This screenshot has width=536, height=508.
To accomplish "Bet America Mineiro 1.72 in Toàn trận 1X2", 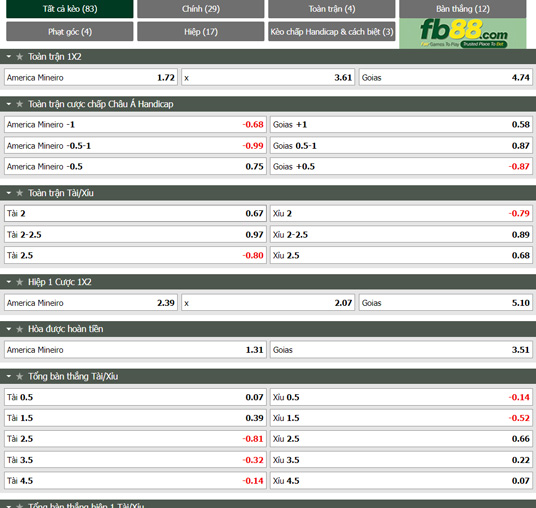I will coord(91,78).
